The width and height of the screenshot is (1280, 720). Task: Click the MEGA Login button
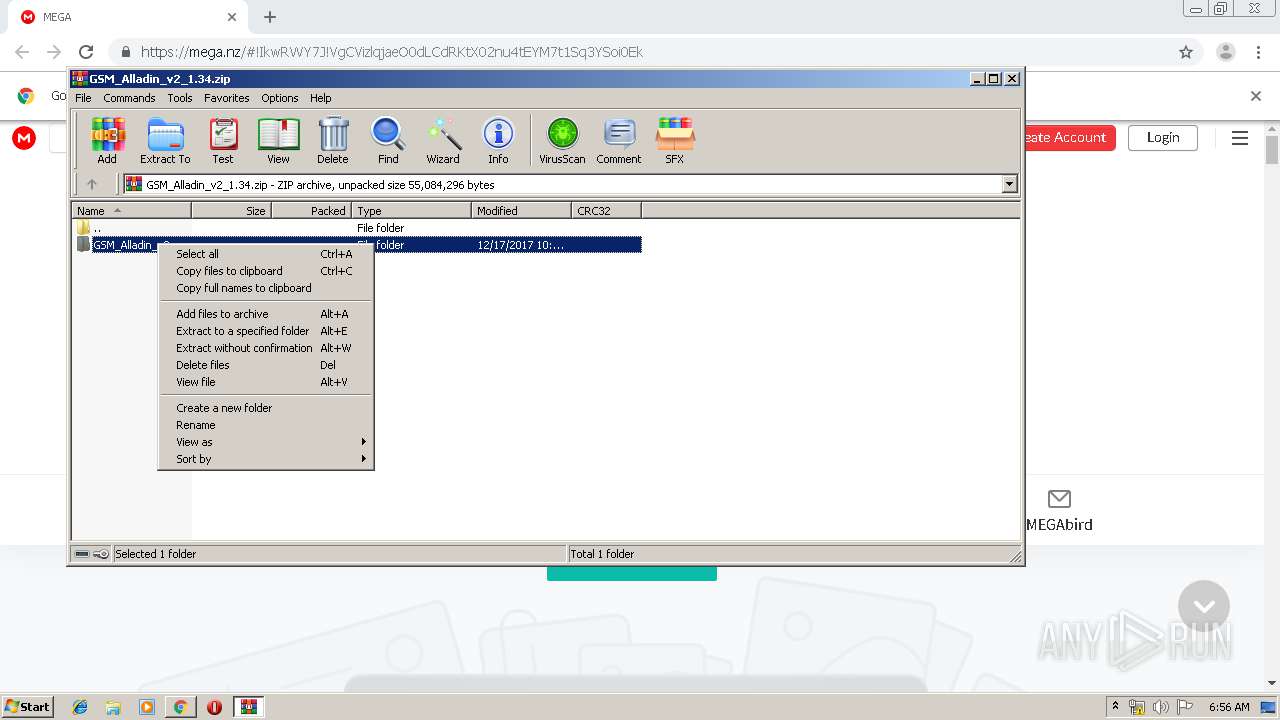(1163, 138)
